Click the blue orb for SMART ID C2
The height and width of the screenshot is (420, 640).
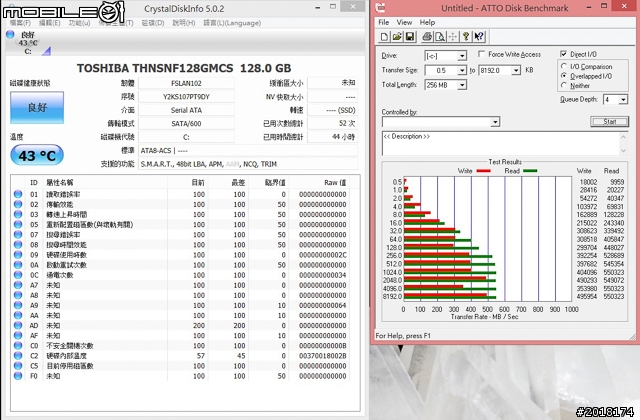click(x=18, y=356)
